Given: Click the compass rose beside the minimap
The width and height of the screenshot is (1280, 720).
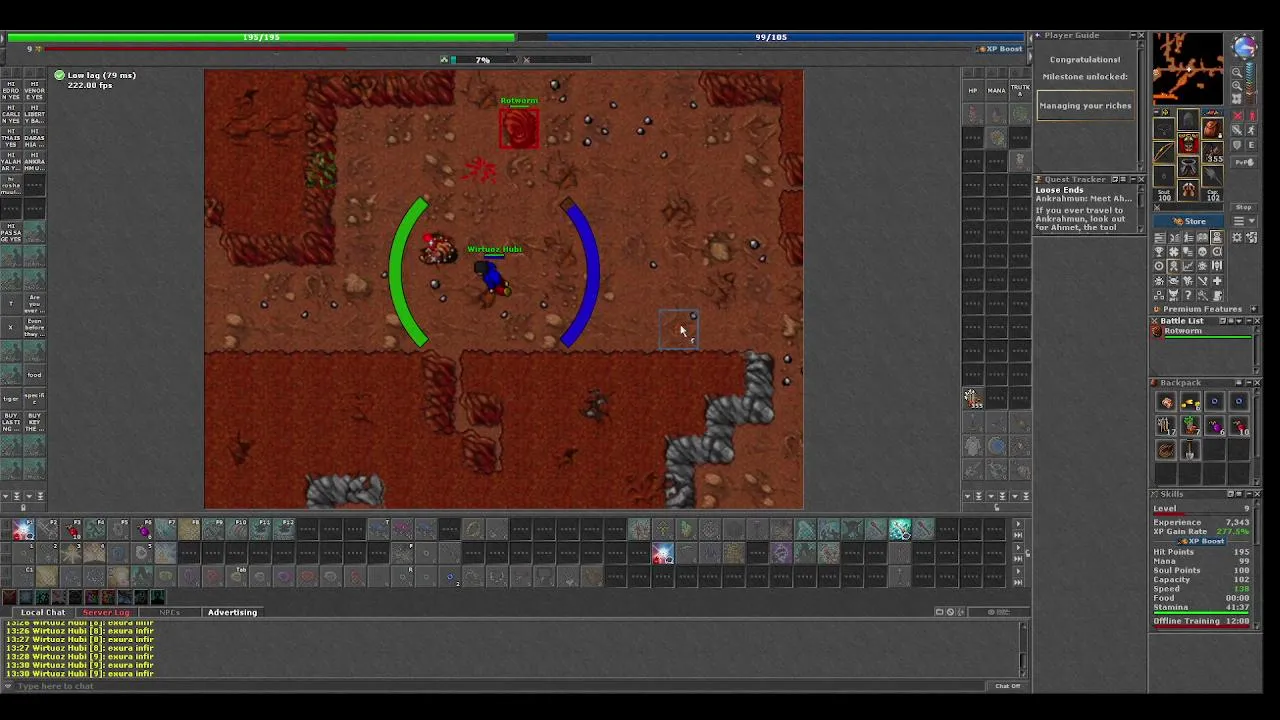Looking at the screenshot, I should [x=1245, y=47].
